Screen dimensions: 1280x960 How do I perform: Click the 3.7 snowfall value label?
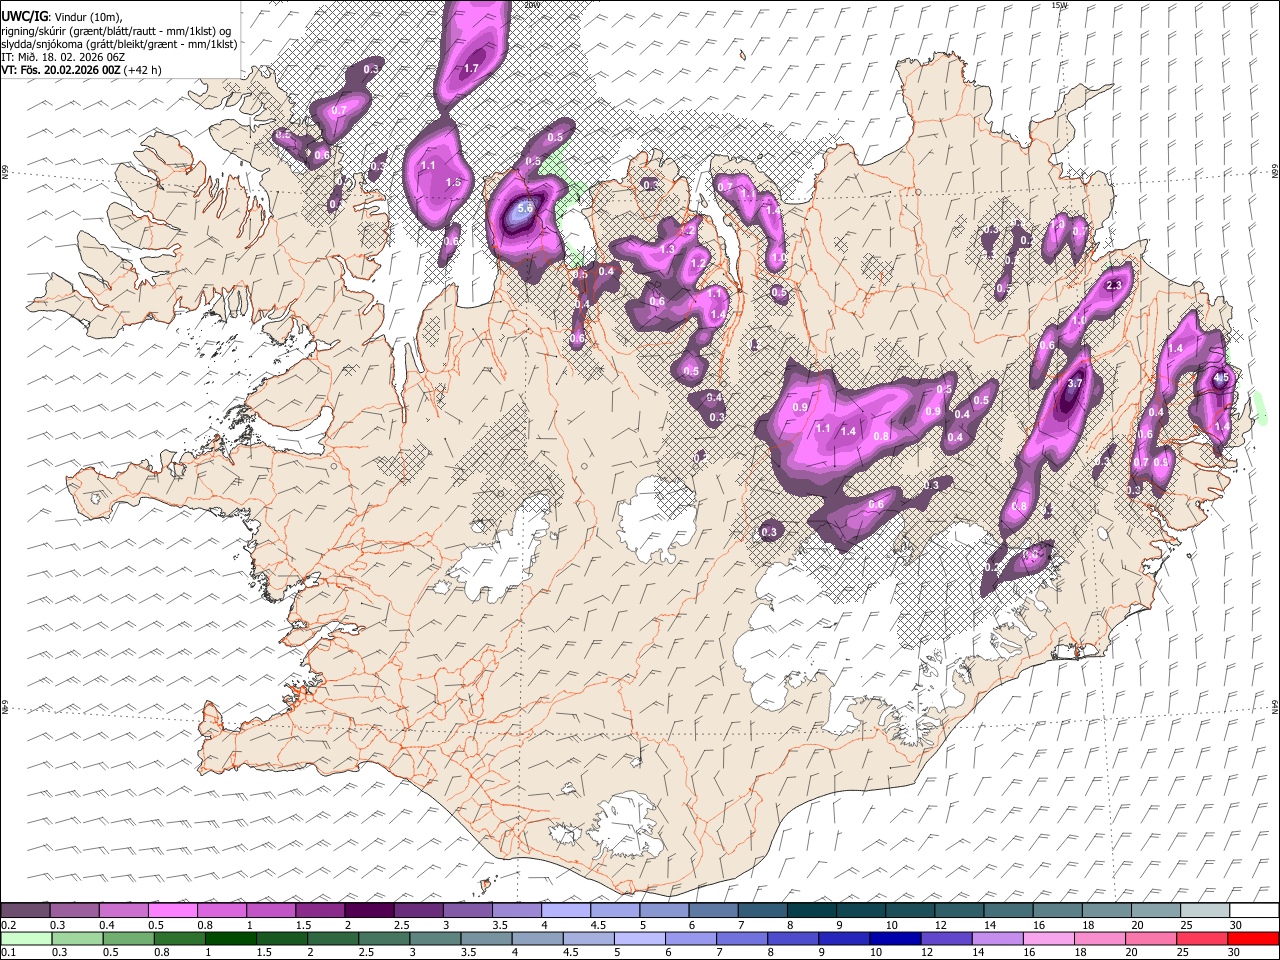1075,384
